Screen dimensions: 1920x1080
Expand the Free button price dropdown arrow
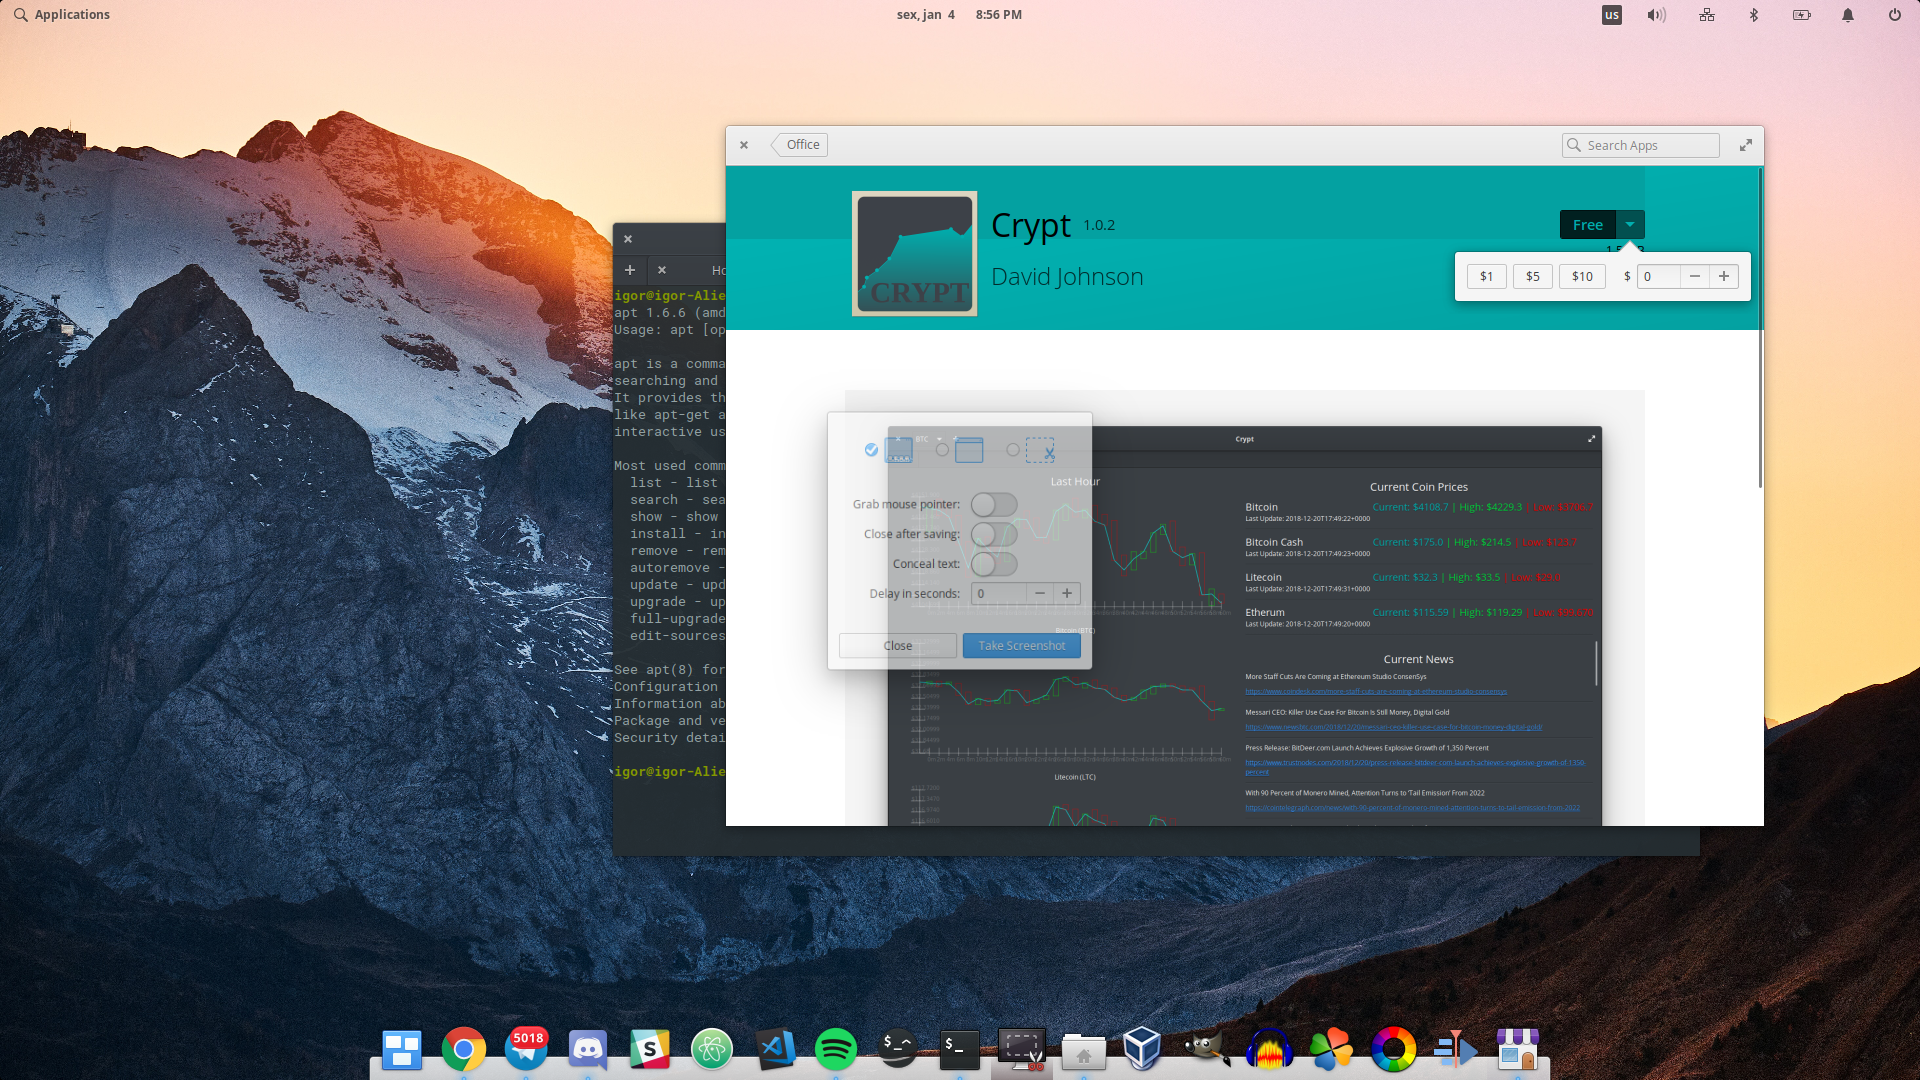pos(1630,224)
